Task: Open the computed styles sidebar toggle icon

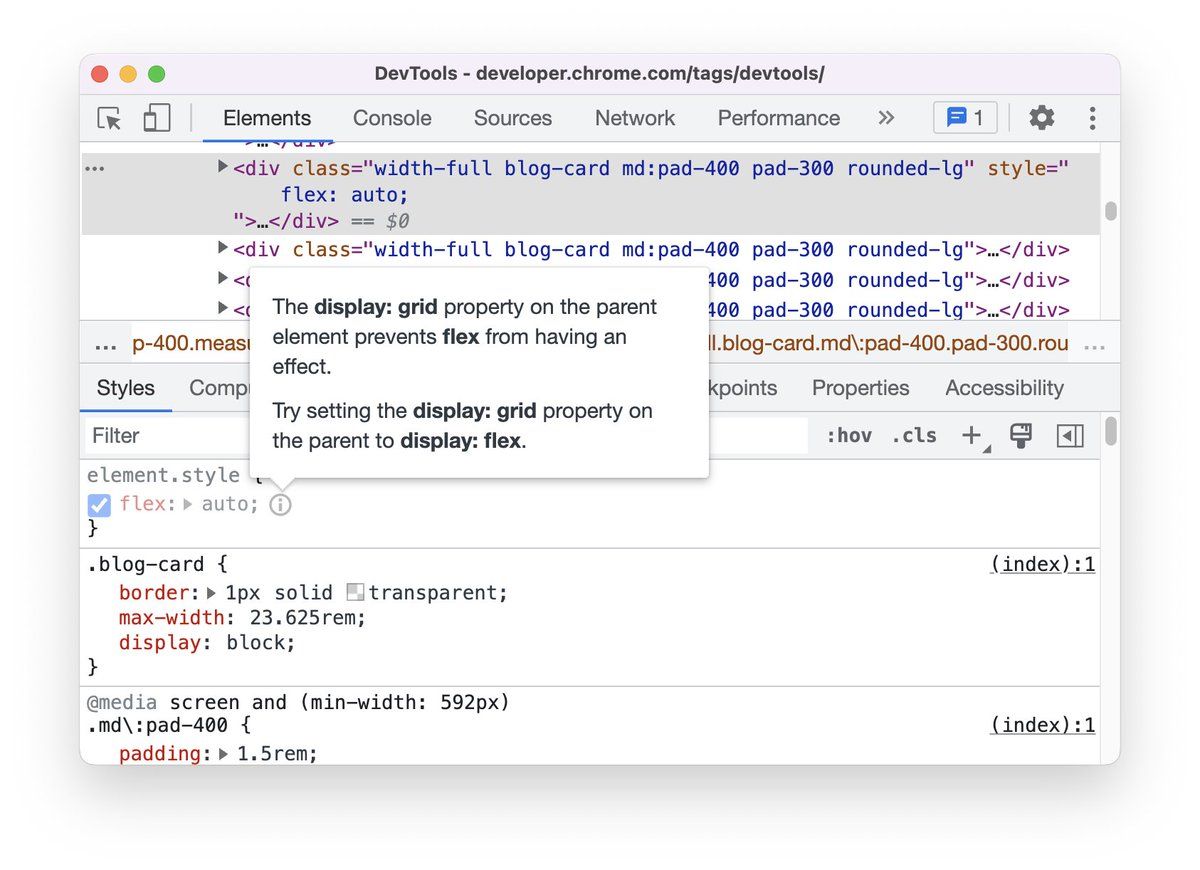Action: (x=1069, y=435)
